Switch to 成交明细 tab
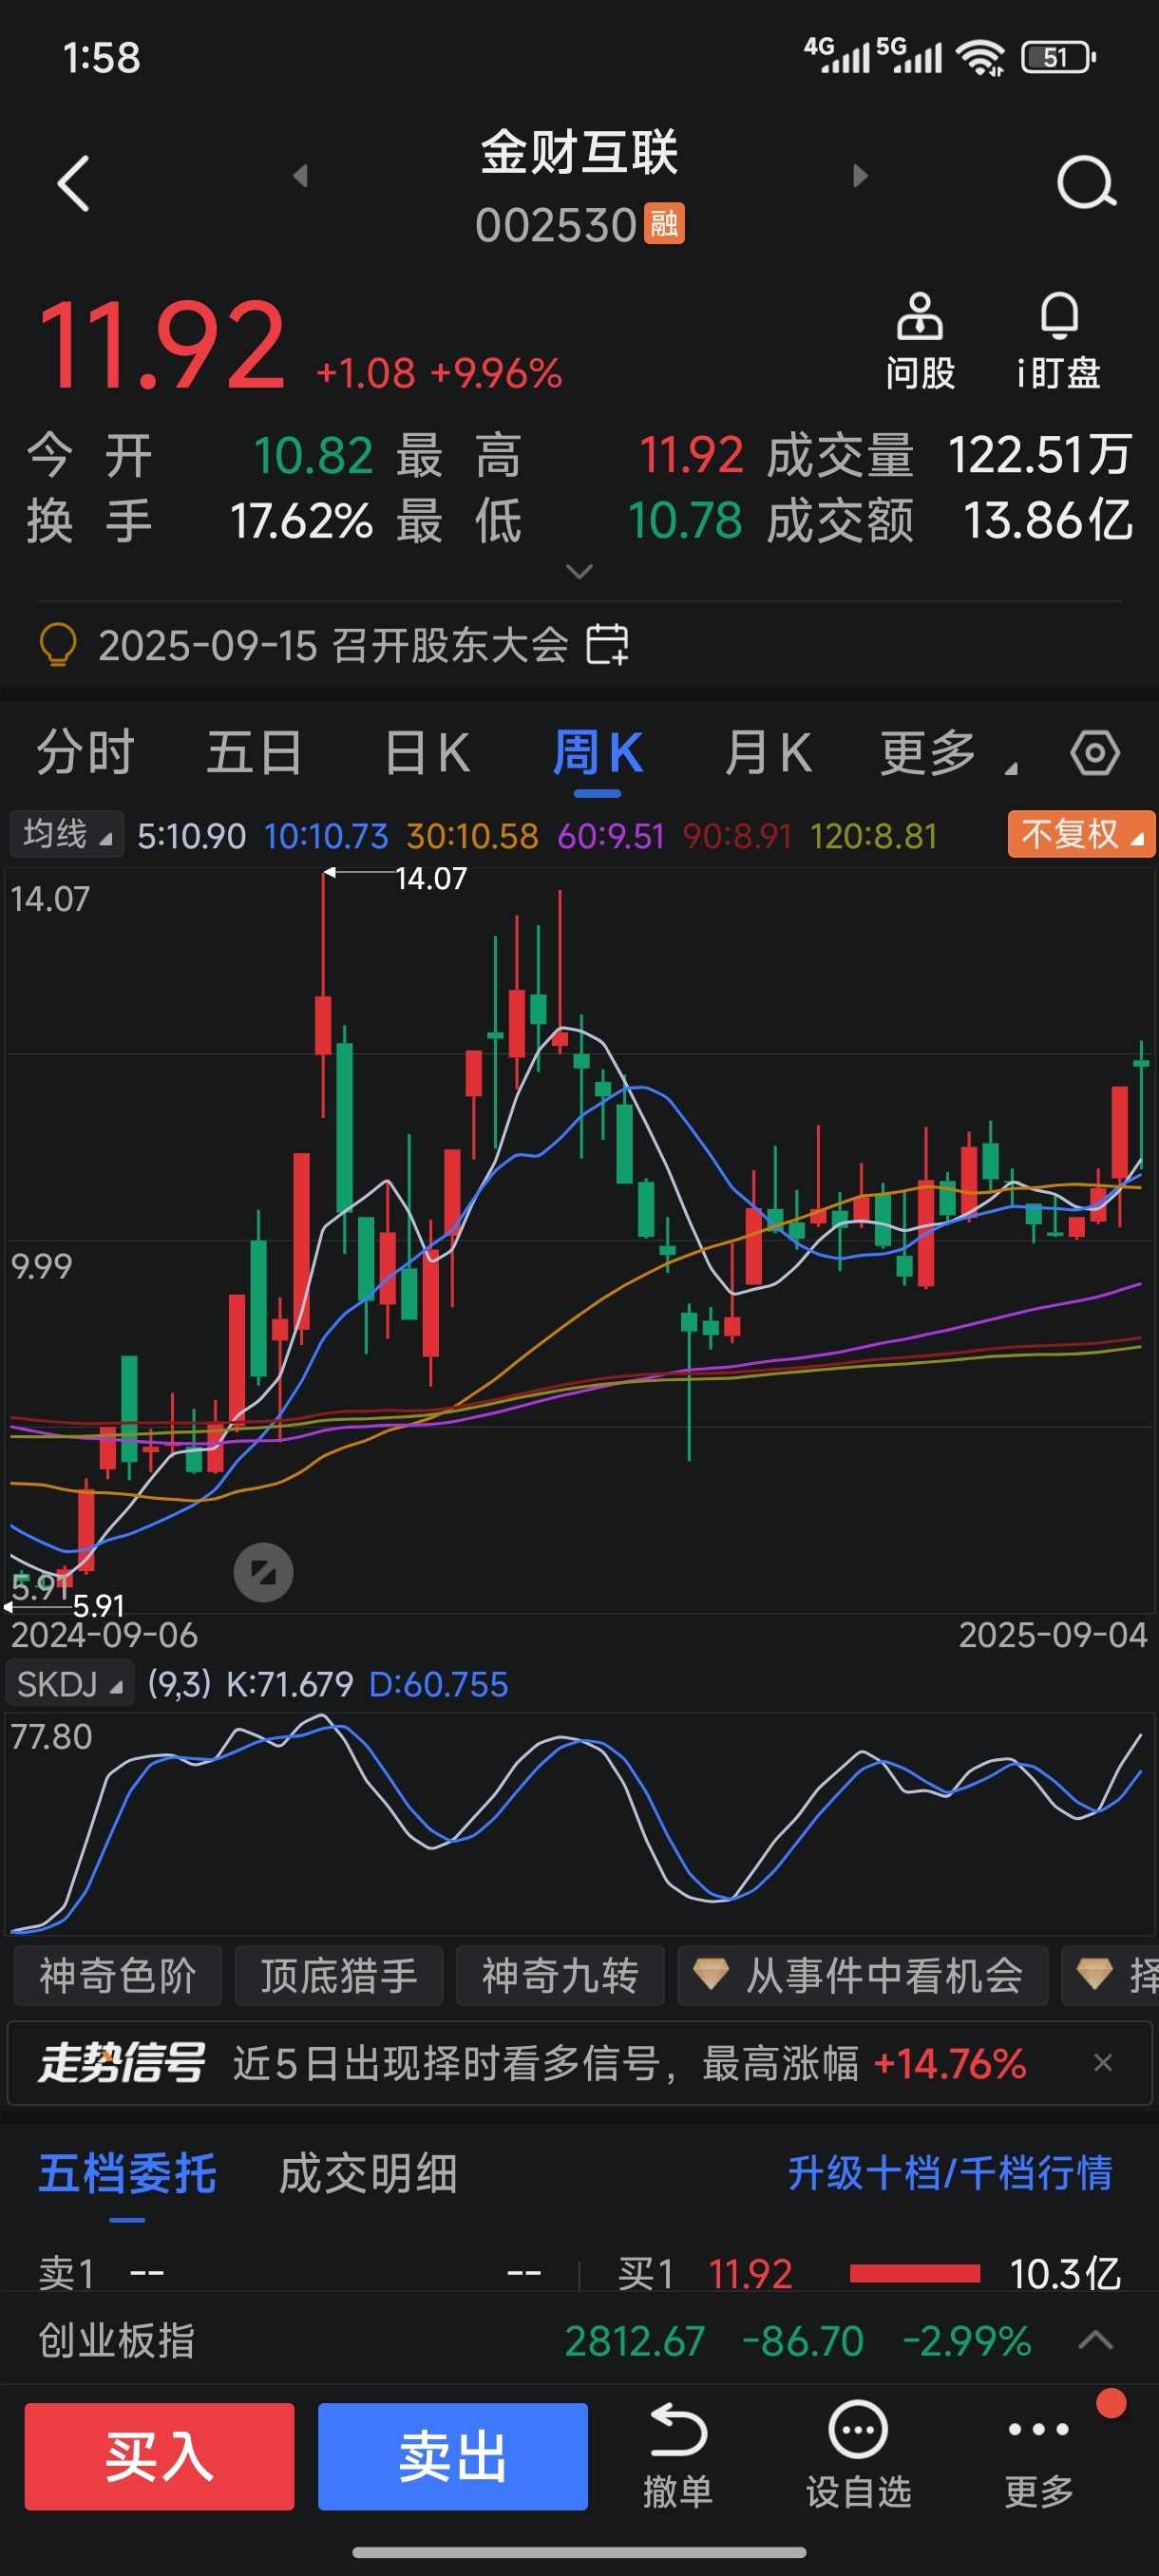Screen dimensions: 1159x2576 pos(367,2173)
